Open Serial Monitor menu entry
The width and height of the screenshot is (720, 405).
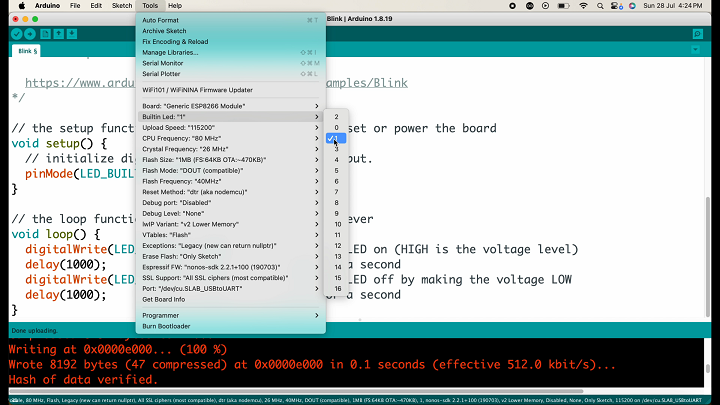(x=231, y=63)
